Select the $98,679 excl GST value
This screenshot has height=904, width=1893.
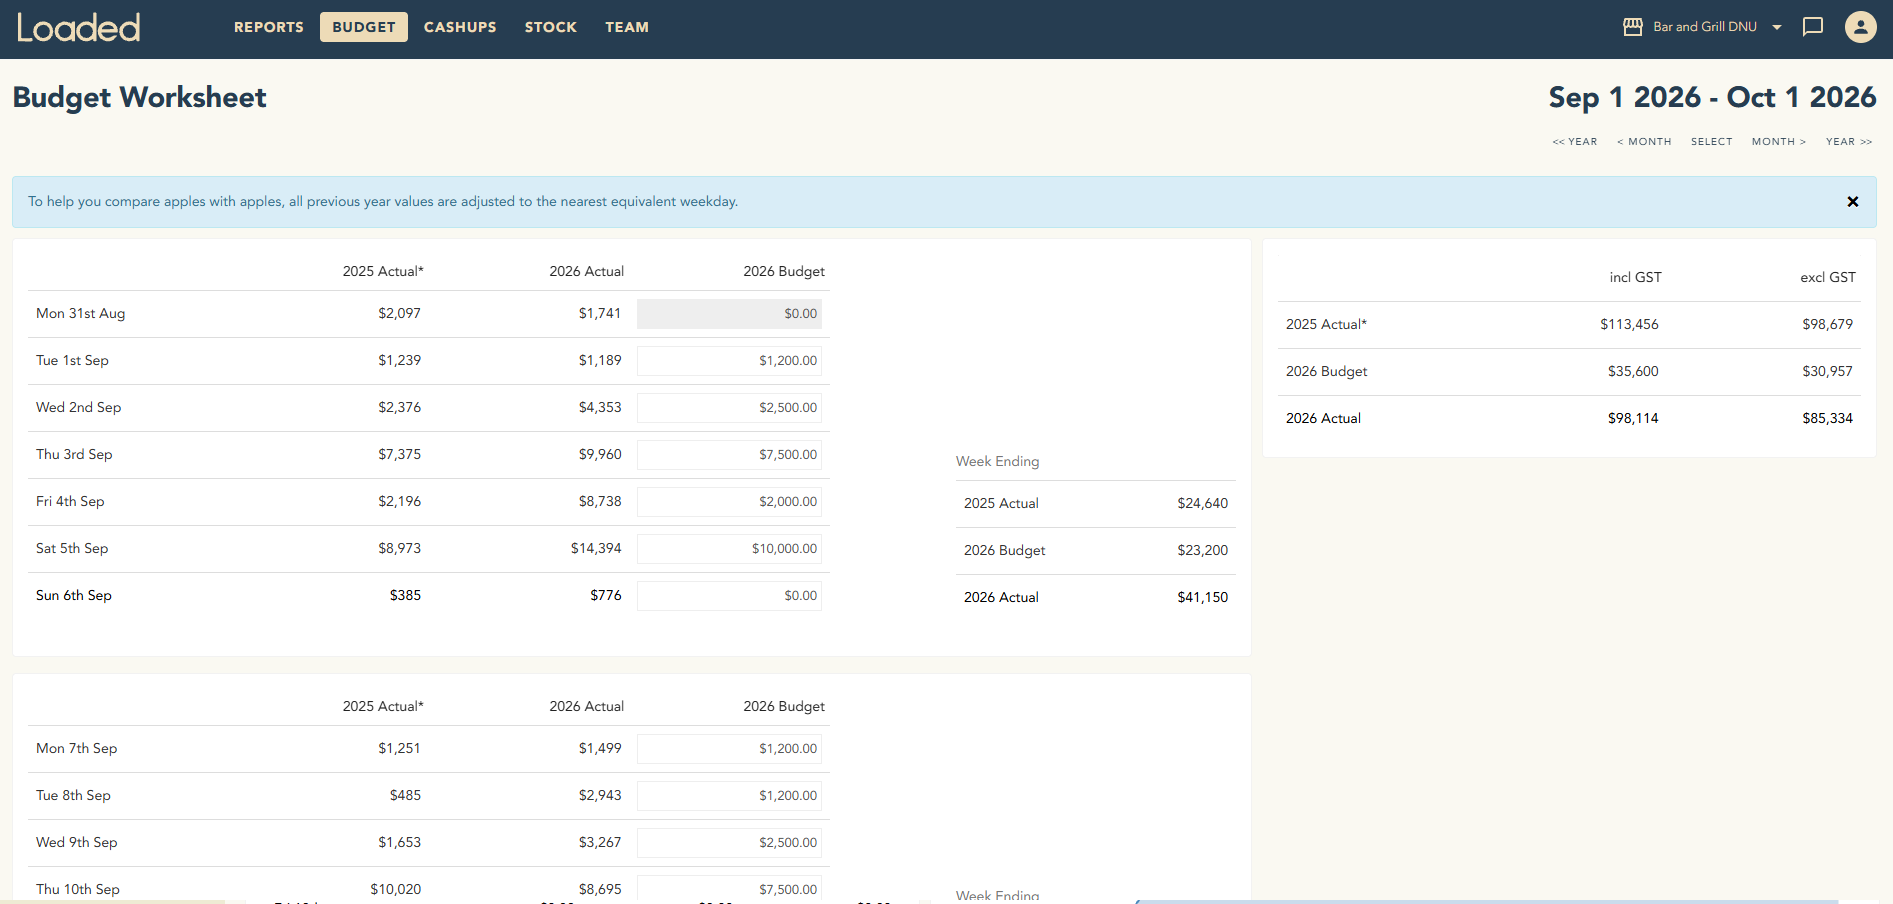click(x=1827, y=325)
